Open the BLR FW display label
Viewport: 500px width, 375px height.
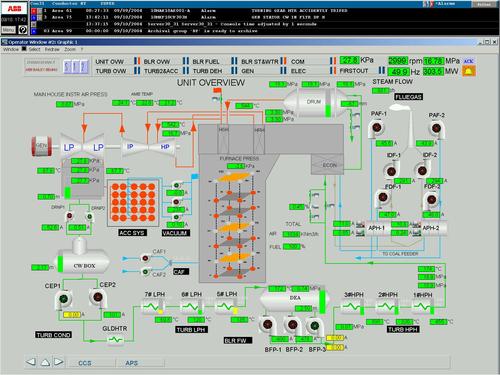(x=238, y=340)
